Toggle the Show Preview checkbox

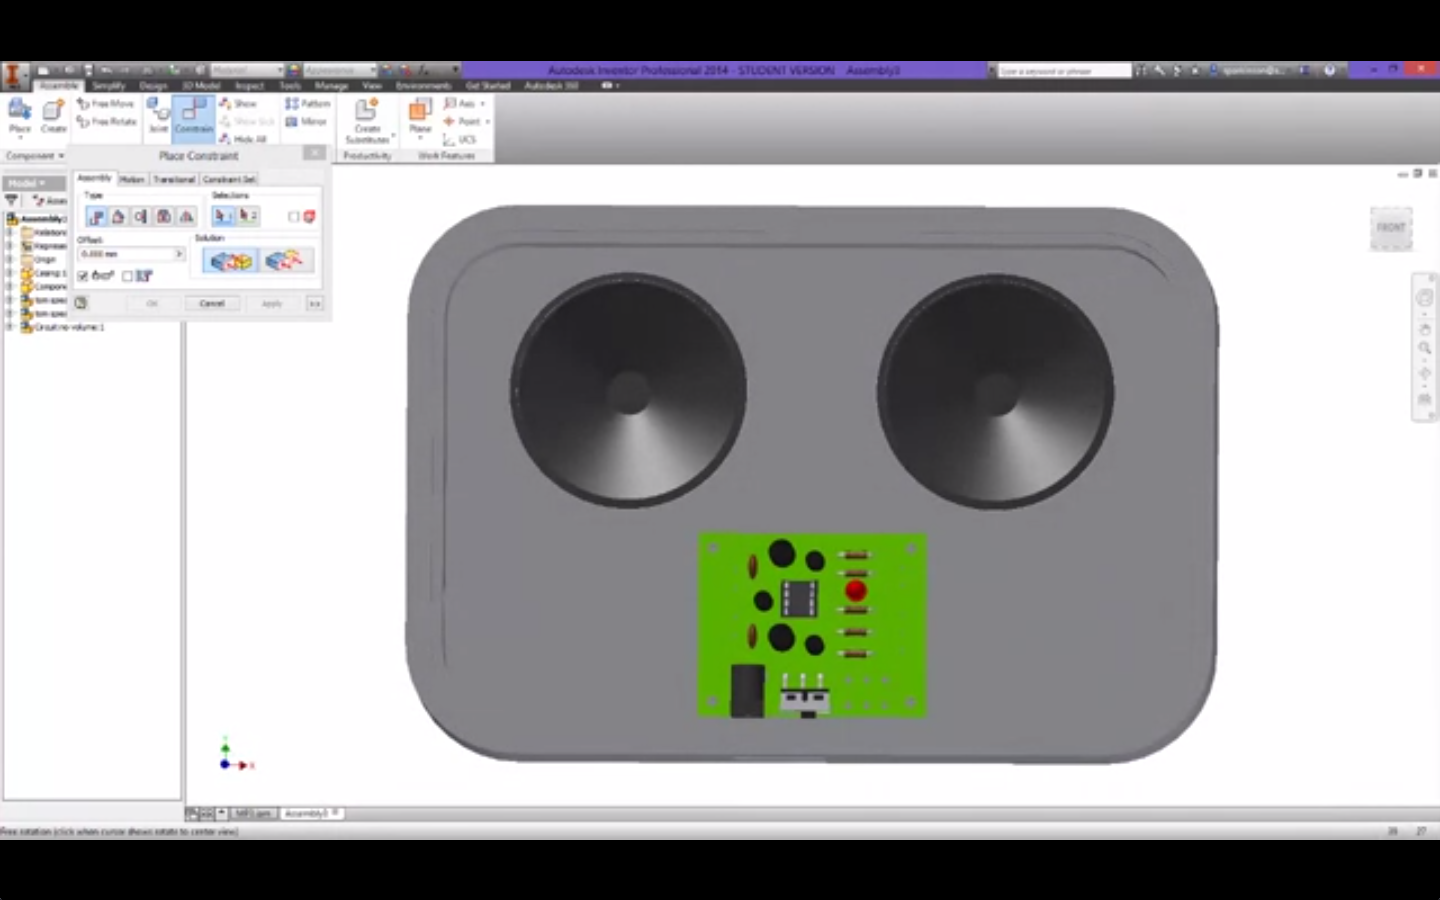82,276
